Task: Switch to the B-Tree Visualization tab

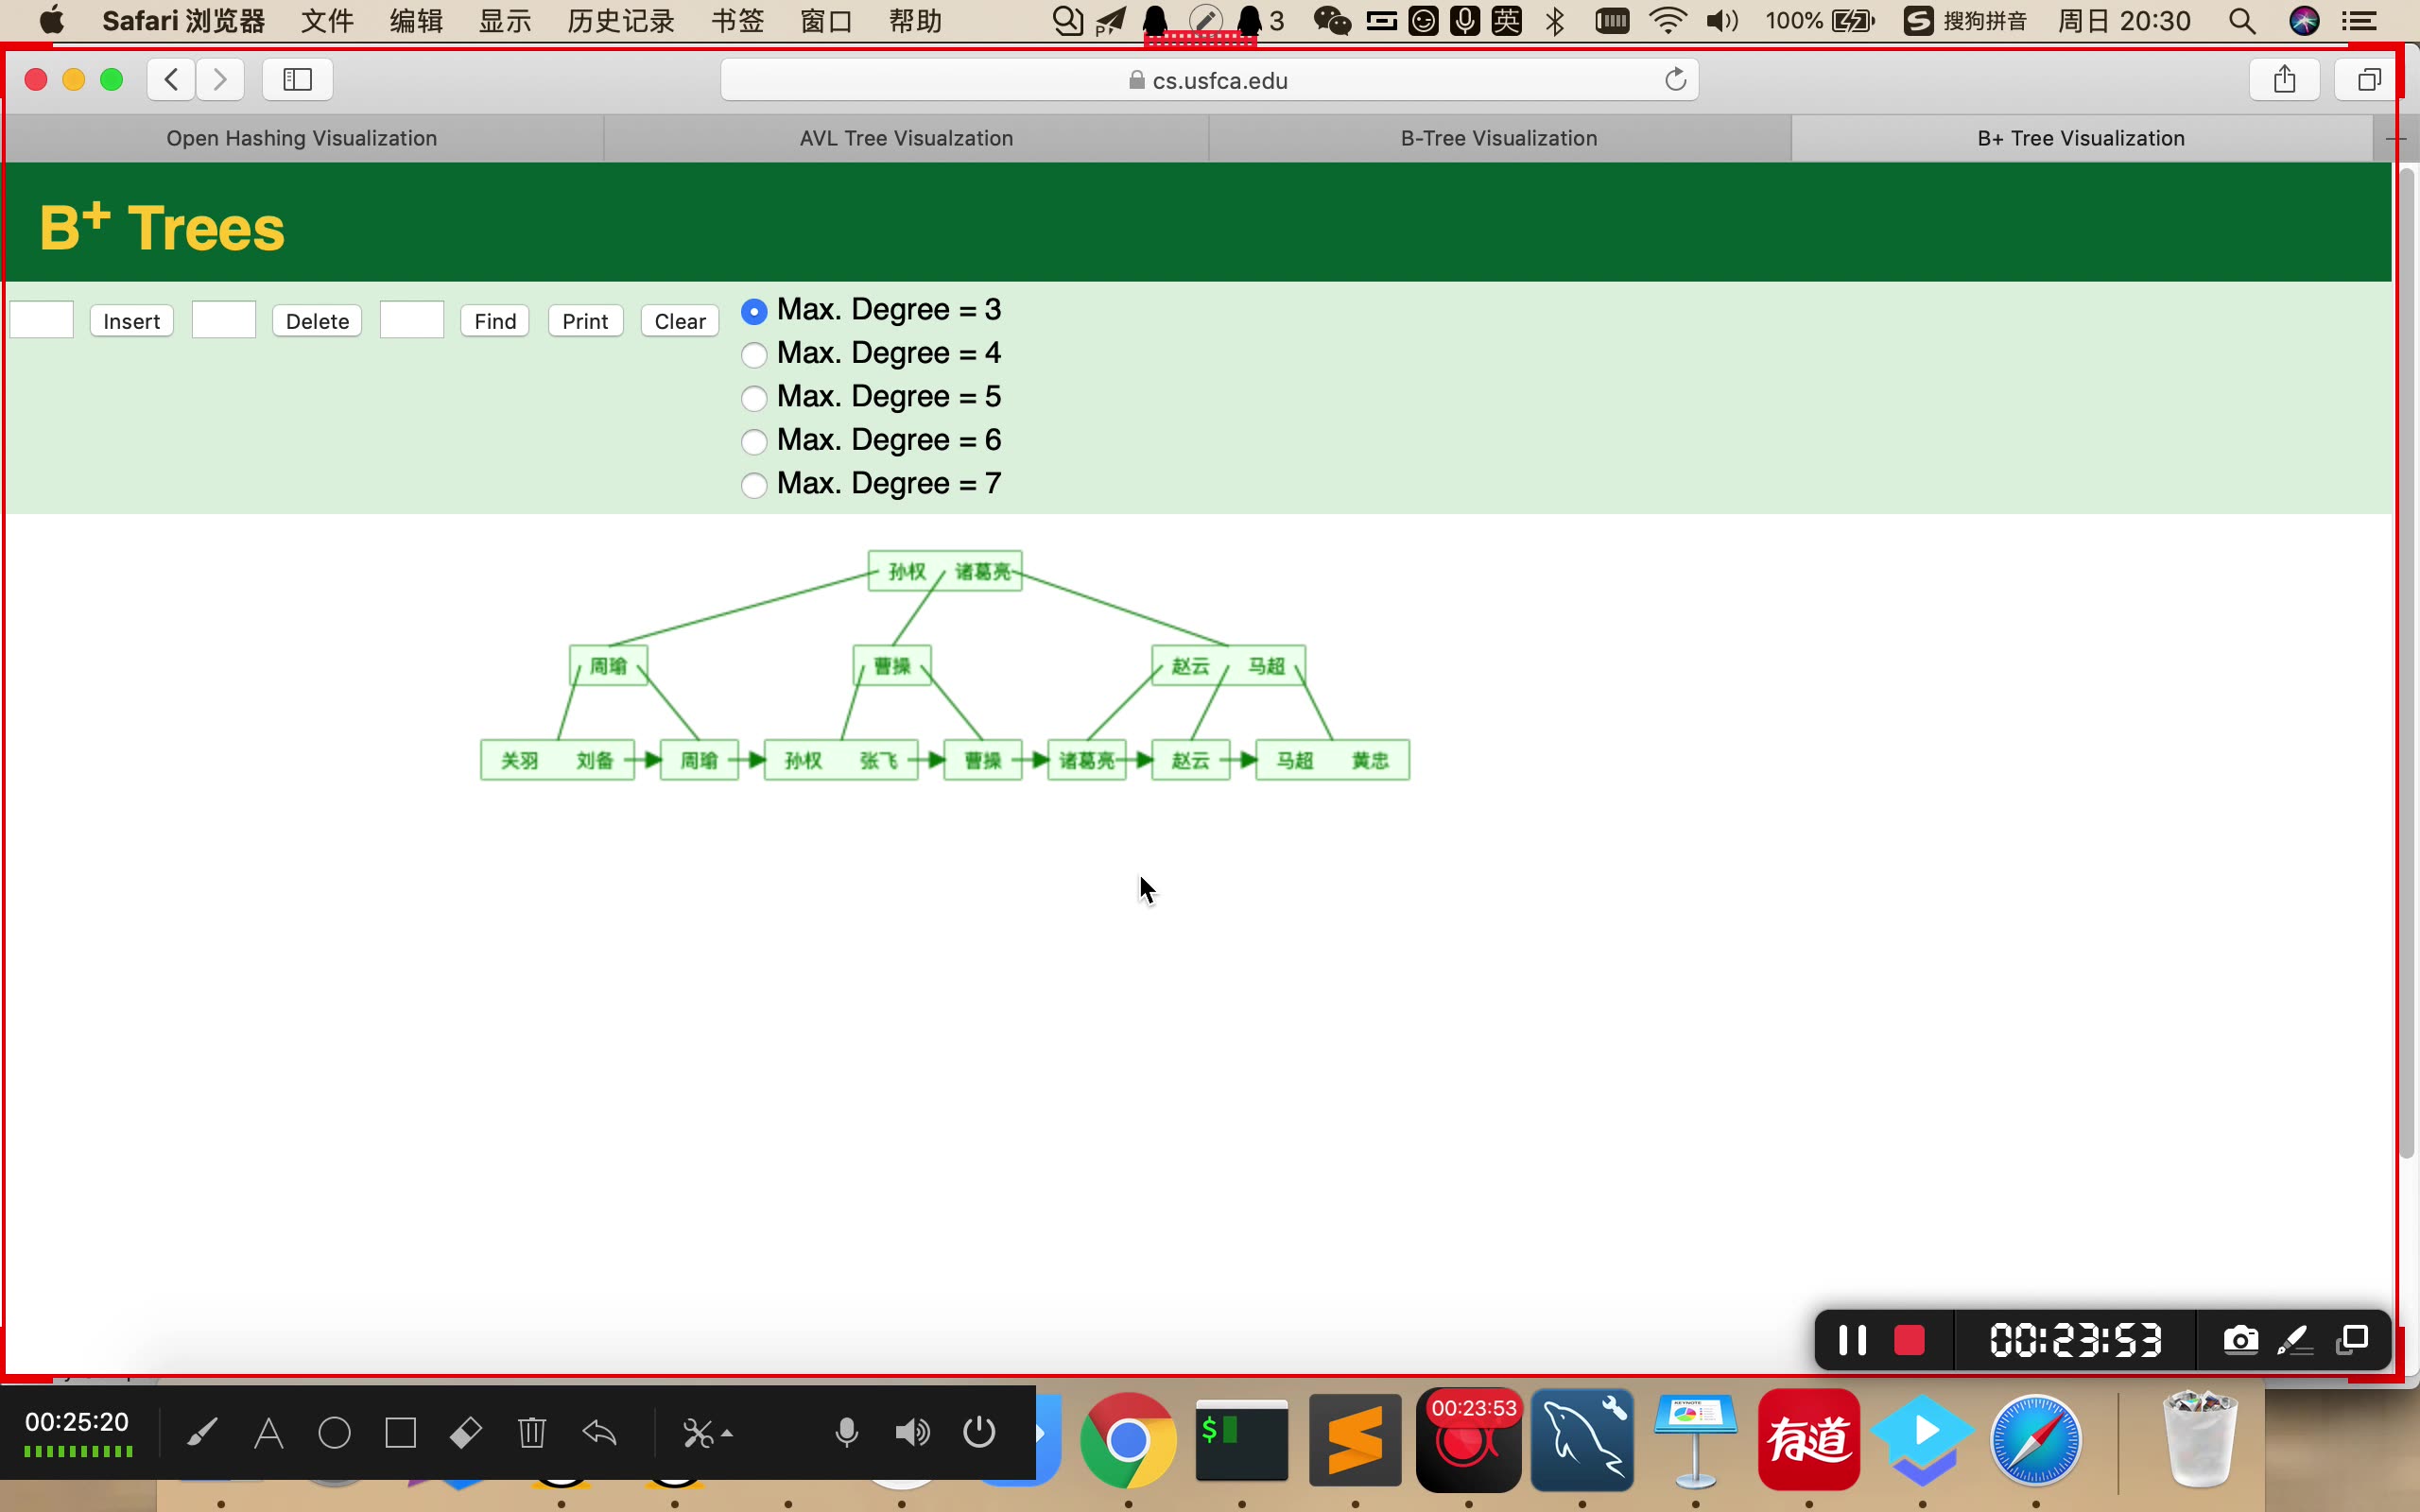Action: coord(1498,138)
